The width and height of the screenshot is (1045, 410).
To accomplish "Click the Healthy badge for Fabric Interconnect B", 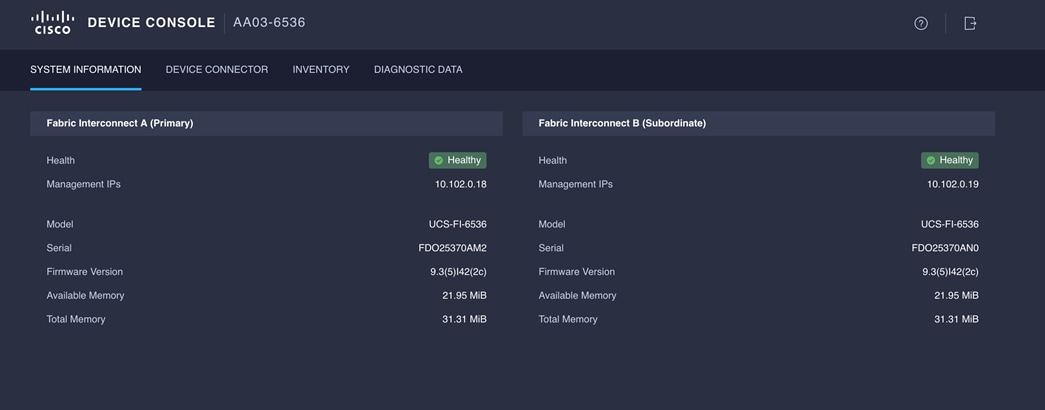I will pyautogui.click(x=950, y=160).
